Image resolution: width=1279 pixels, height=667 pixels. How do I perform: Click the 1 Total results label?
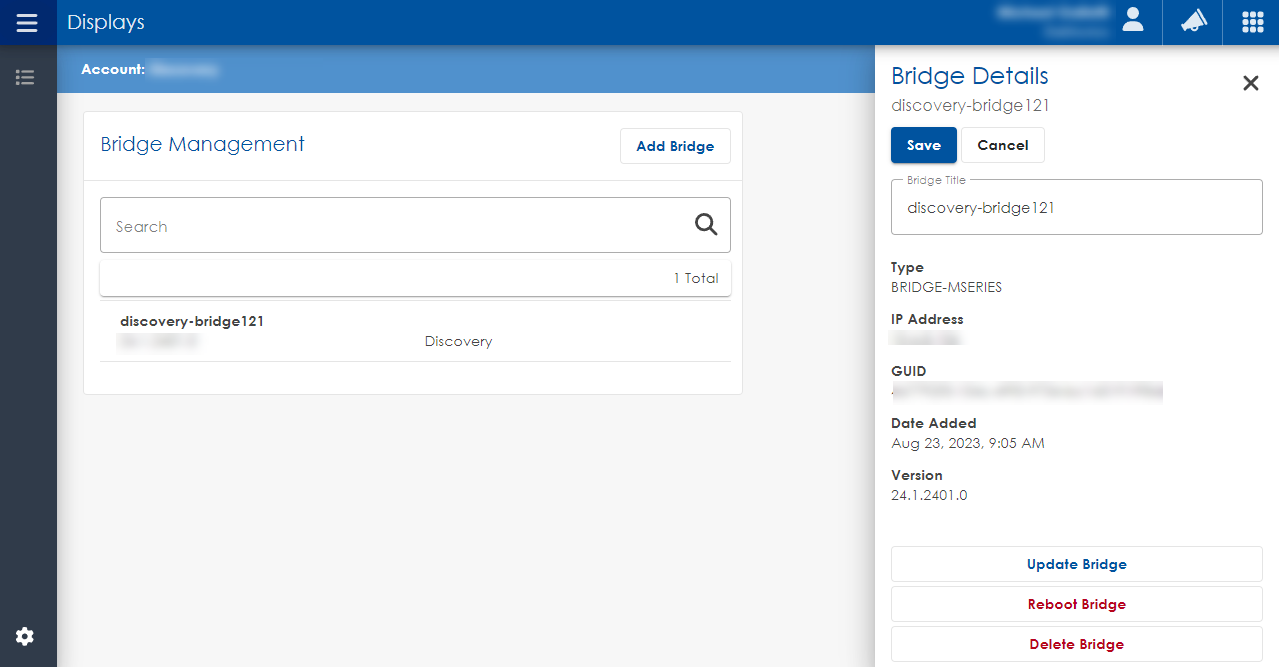tap(696, 278)
